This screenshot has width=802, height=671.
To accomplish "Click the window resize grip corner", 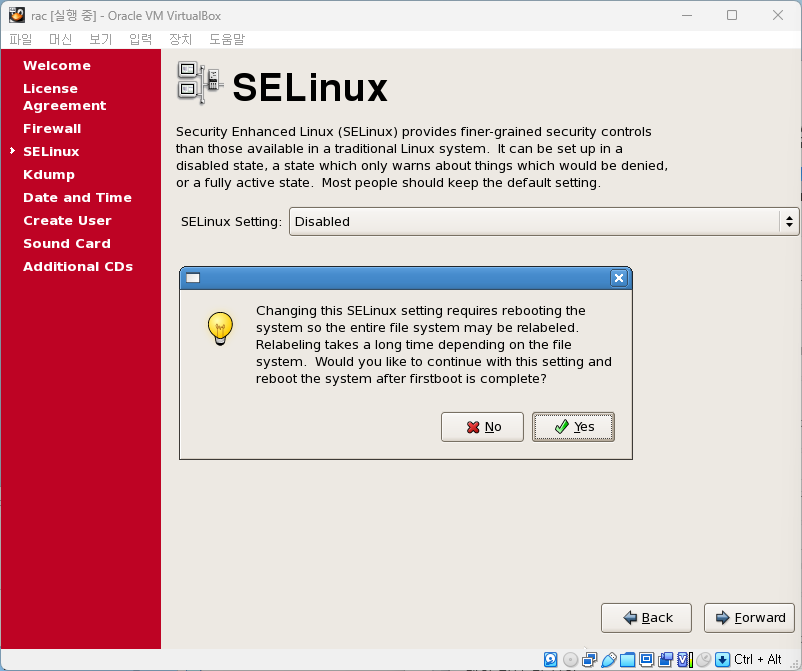I will [x=794, y=663].
